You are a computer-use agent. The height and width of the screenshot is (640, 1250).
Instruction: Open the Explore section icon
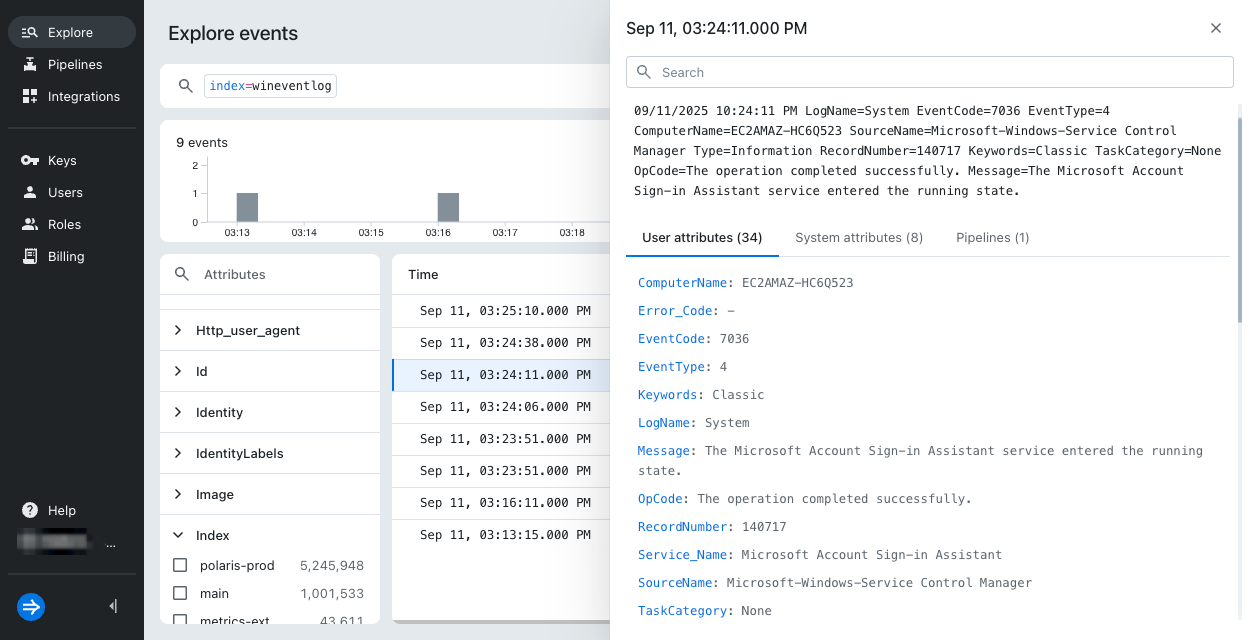[30, 32]
